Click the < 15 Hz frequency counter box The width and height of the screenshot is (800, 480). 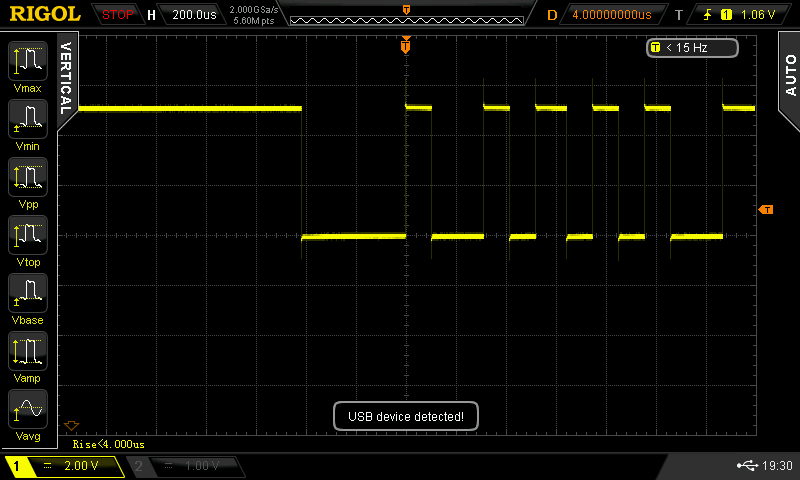692,48
